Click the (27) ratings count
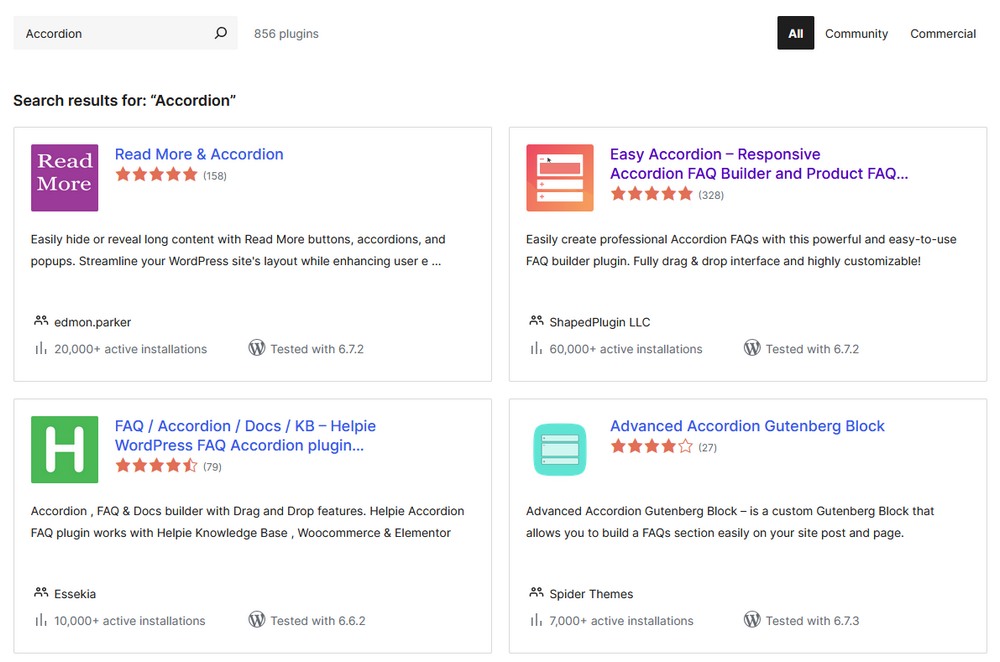The image size is (1000, 662). pyautogui.click(x=707, y=448)
